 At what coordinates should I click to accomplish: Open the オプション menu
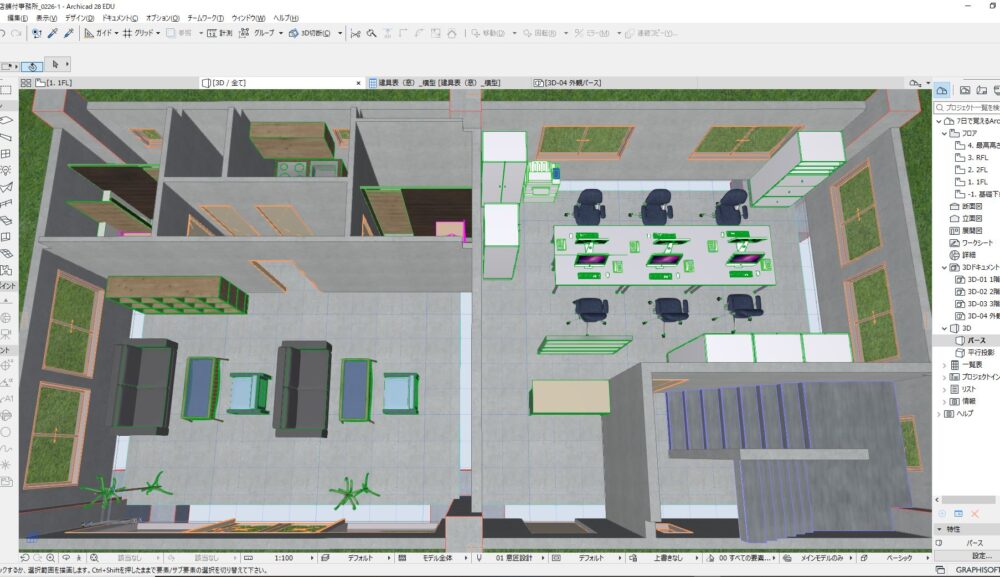pyautogui.click(x=162, y=18)
